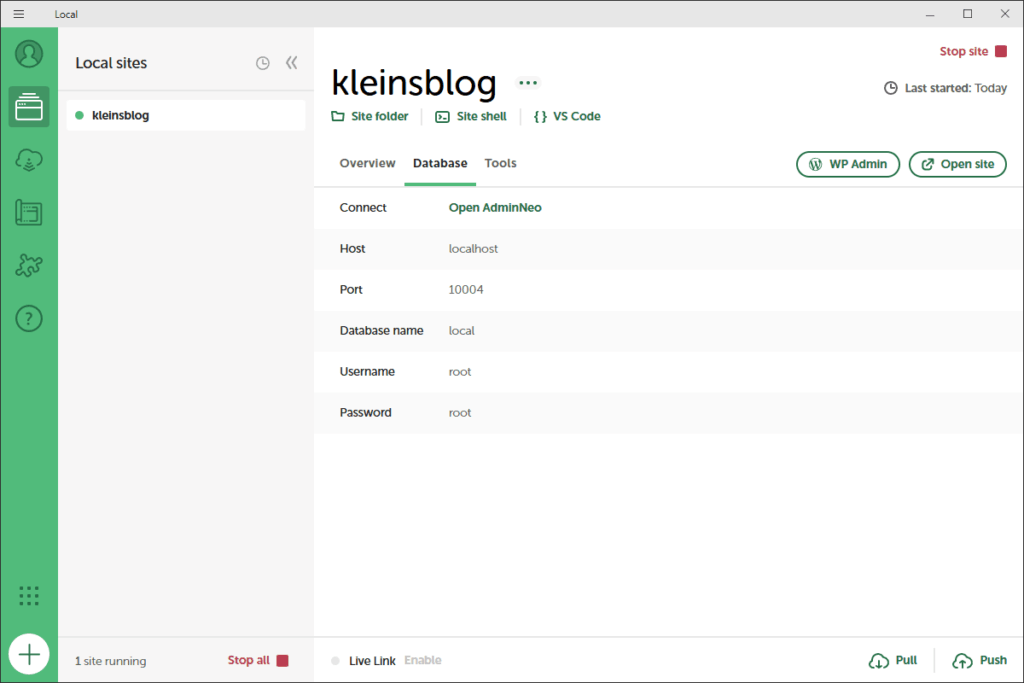Enable Live Link
This screenshot has height=683, width=1024.
click(x=422, y=660)
